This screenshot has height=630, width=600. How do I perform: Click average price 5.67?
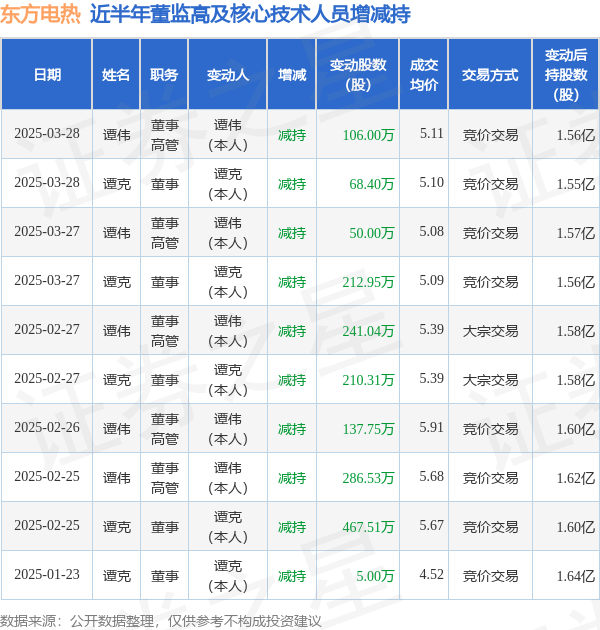click(x=432, y=526)
